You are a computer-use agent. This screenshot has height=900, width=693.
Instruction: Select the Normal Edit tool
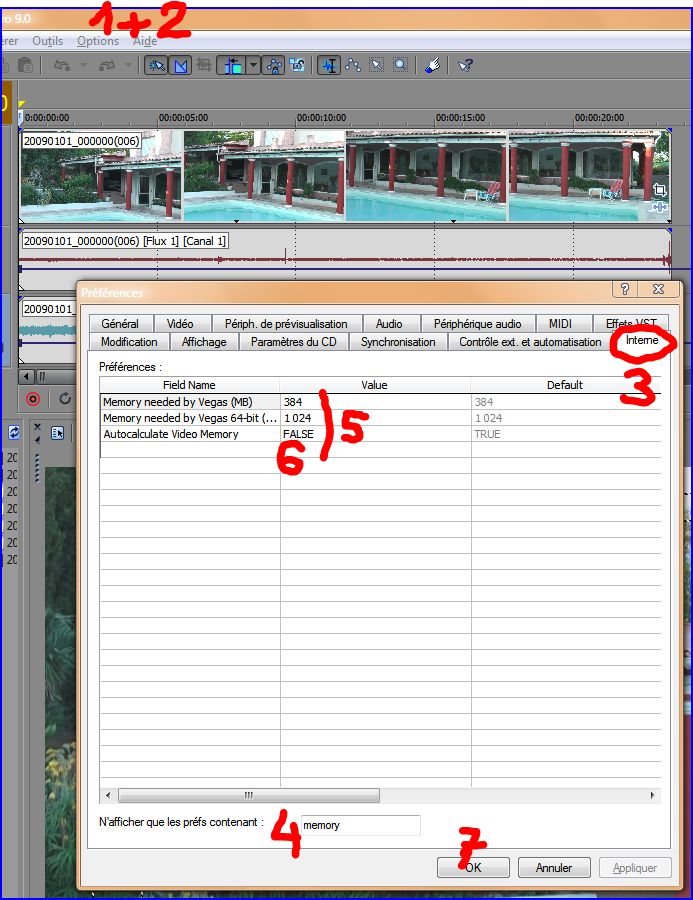click(330, 65)
